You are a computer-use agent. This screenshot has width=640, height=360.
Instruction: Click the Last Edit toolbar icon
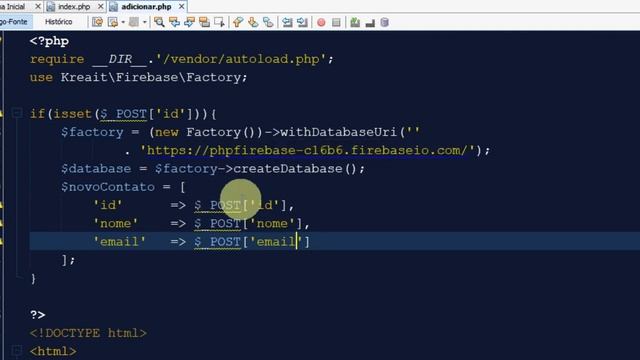point(97,22)
